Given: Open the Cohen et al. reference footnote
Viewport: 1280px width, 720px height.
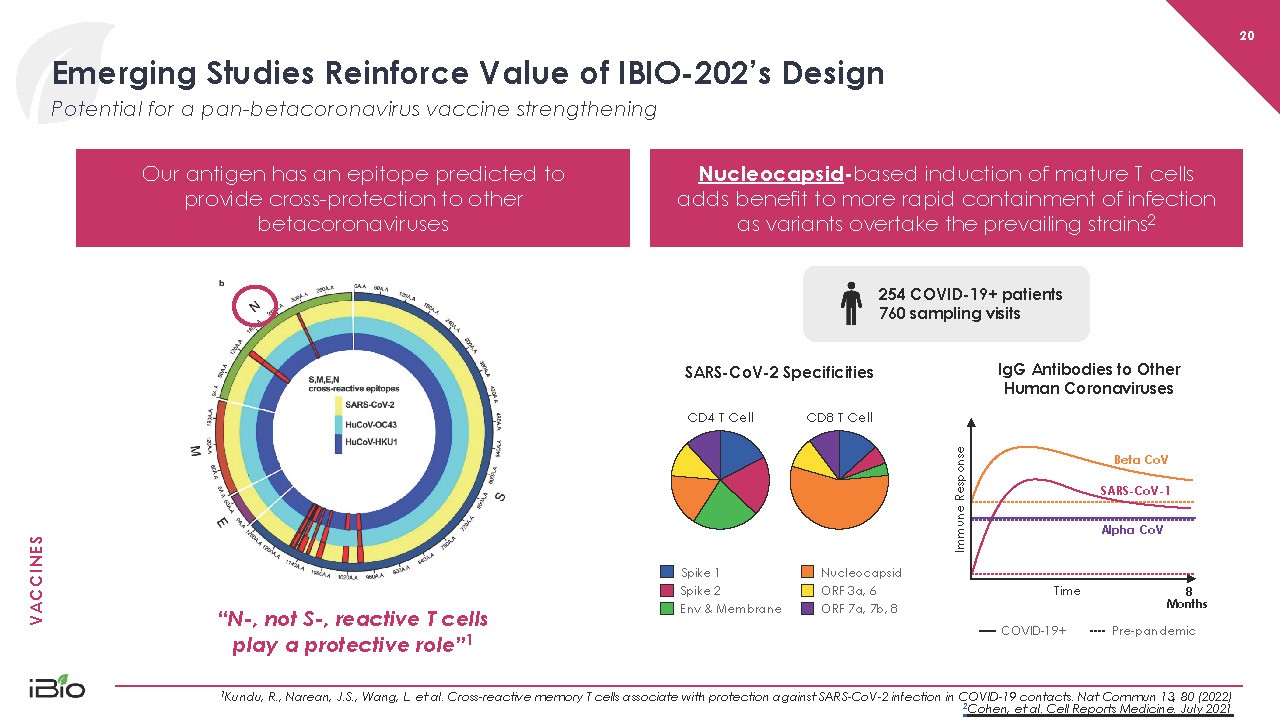Looking at the screenshot, I should pyautogui.click(x=1097, y=709).
